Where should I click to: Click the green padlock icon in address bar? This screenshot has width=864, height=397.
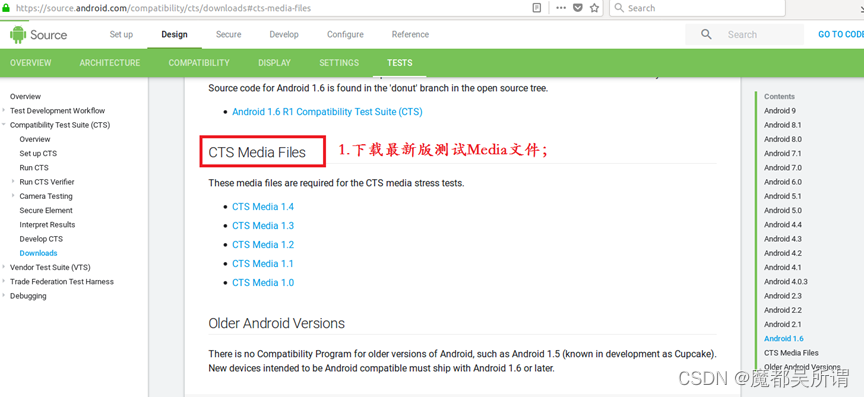(x=7, y=8)
